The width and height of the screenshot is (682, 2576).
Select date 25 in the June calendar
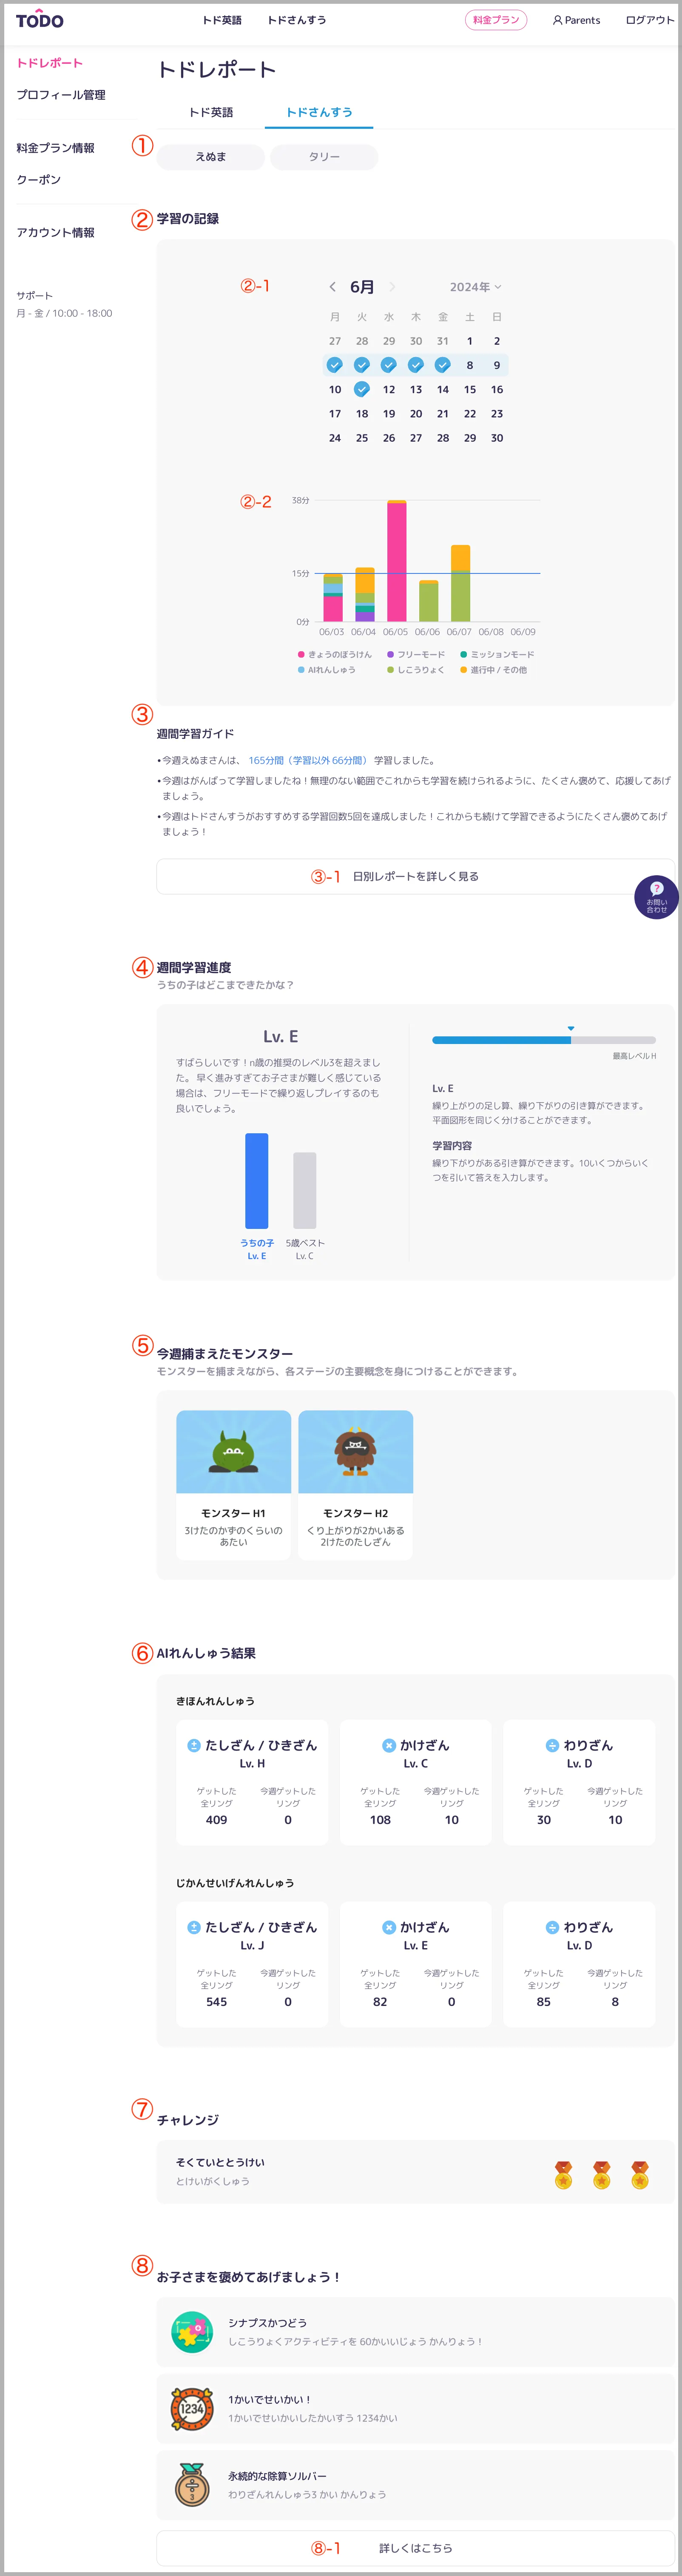pyautogui.click(x=362, y=438)
